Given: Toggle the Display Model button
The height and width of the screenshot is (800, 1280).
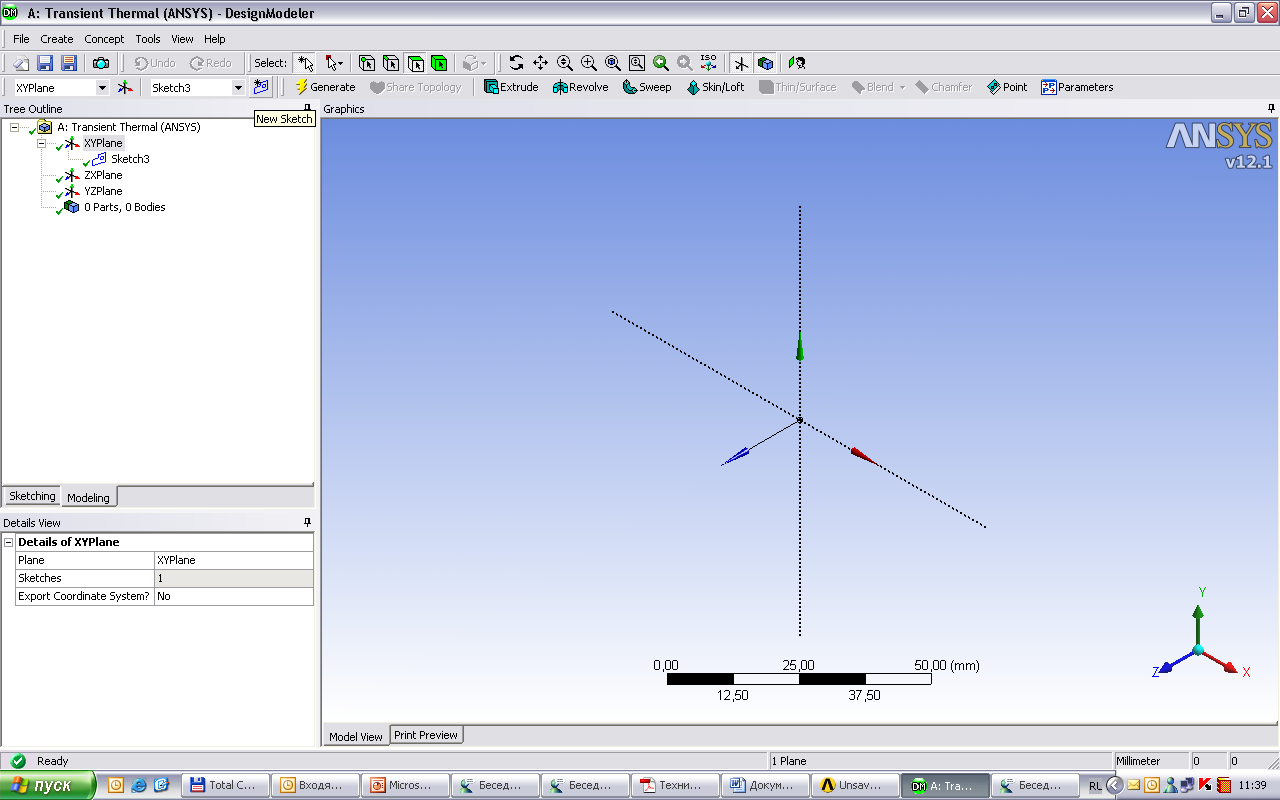Looking at the screenshot, I should [x=765, y=63].
